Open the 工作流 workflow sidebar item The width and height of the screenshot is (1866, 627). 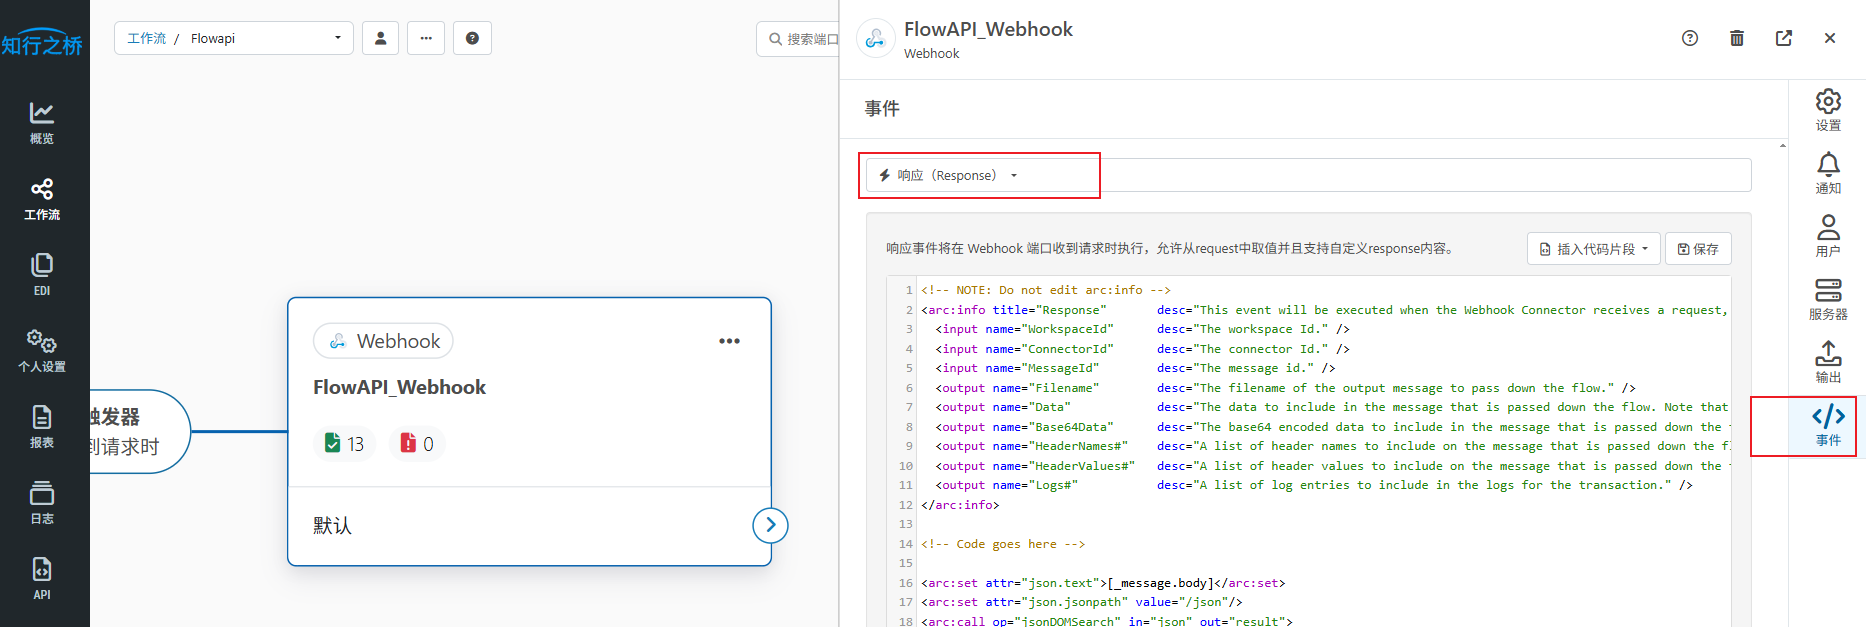click(x=42, y=199)
